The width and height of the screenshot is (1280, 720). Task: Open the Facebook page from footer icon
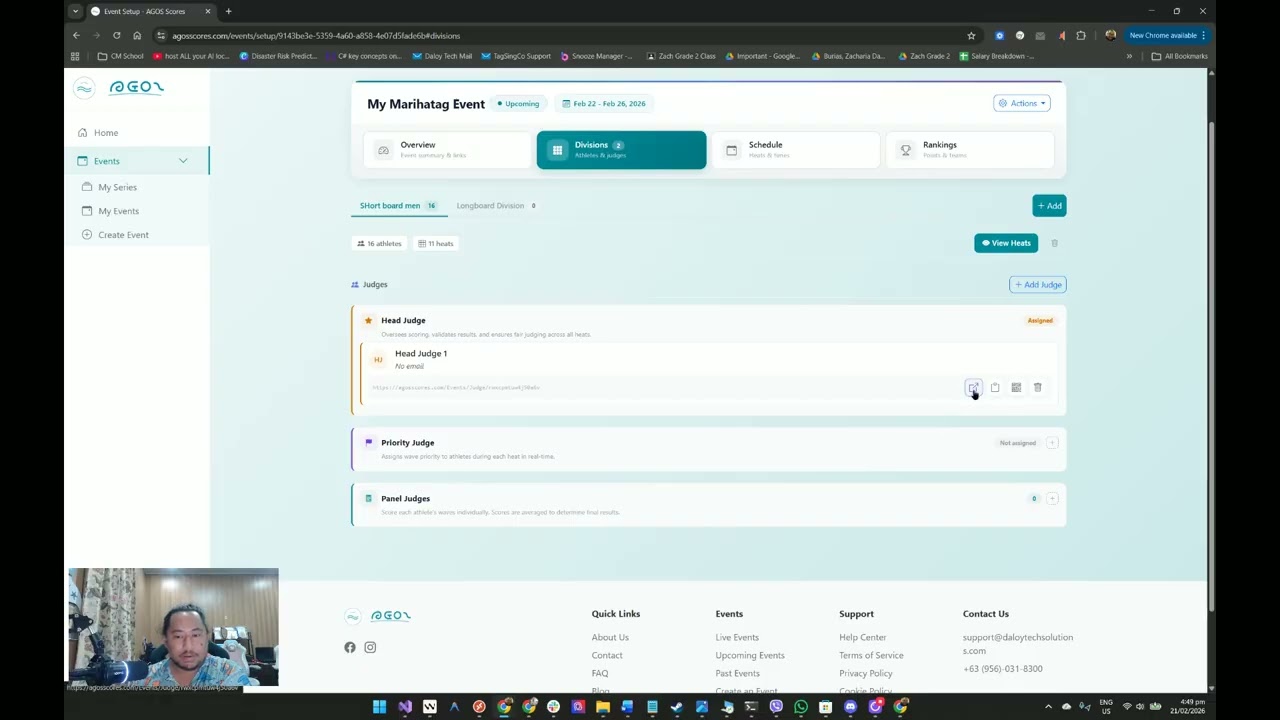(350, 647)
